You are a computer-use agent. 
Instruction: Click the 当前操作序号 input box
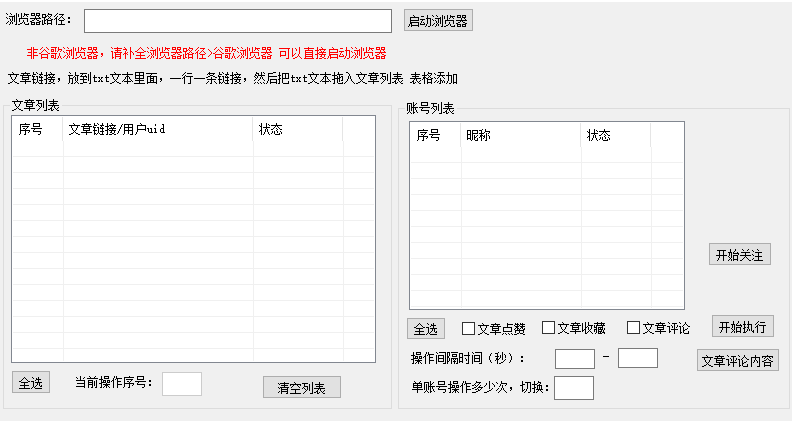click(x=181, y=384)
